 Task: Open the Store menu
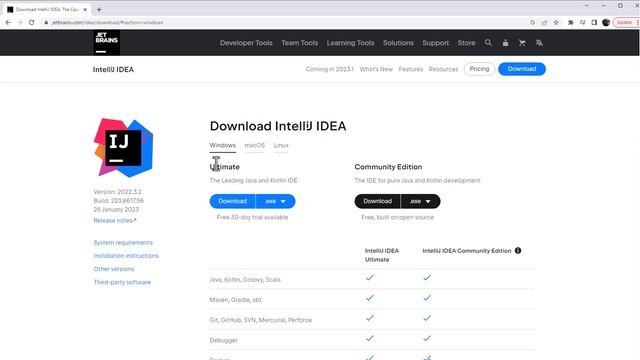[466, 42]
